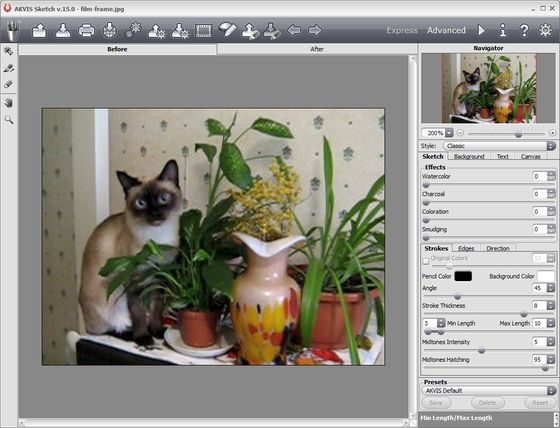
Task: Open the Style dropdown showing Classic
Action: coord(500,146)
